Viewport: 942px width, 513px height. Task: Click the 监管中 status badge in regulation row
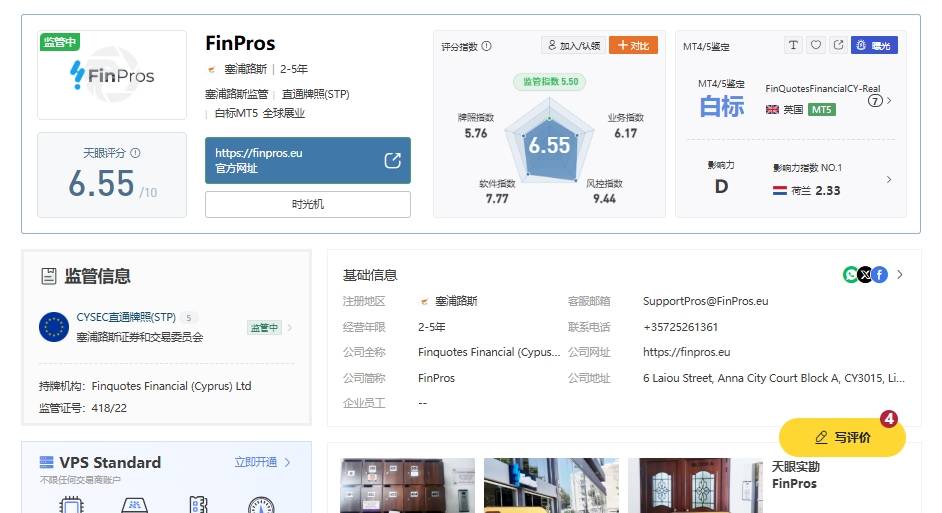264,327
